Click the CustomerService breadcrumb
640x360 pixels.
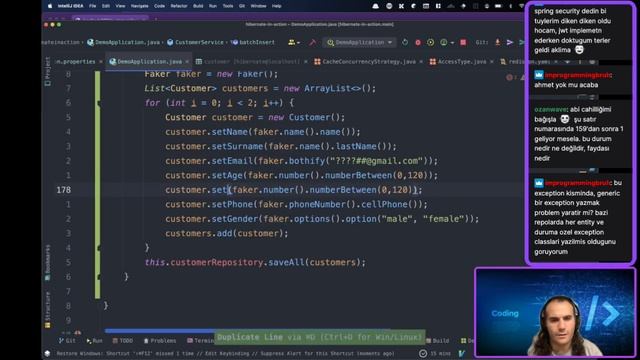pos(195,42)
